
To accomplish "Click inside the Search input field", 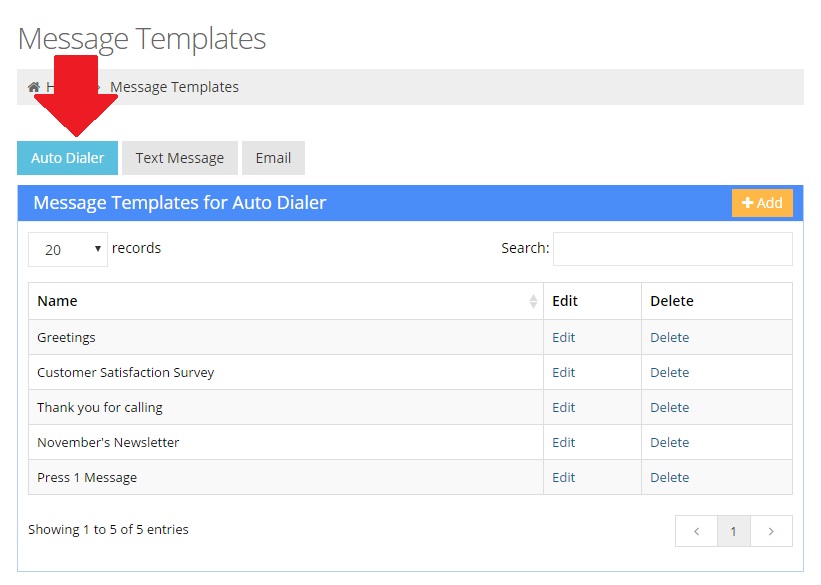I will [672, 248].
